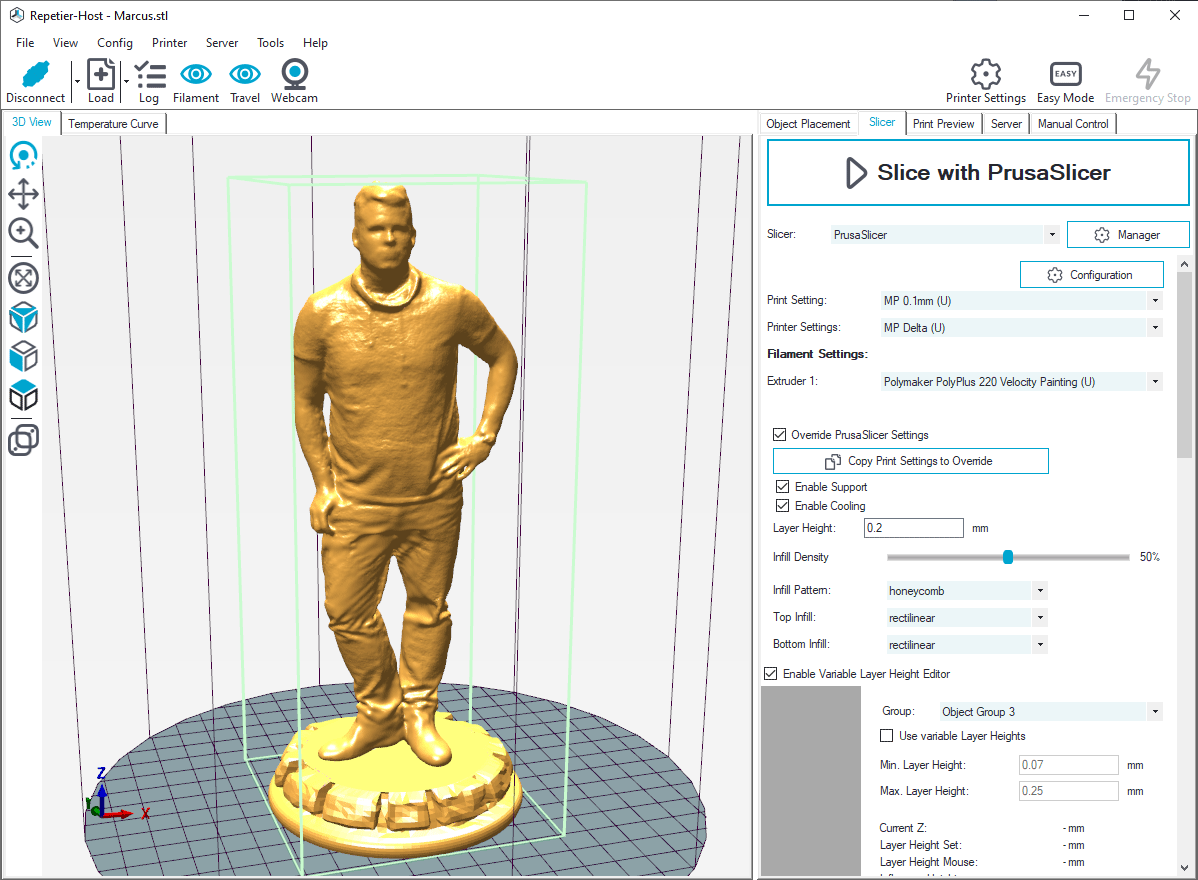
Task: Select the Move Viewport tool
Action: click(x=23, y=194)
